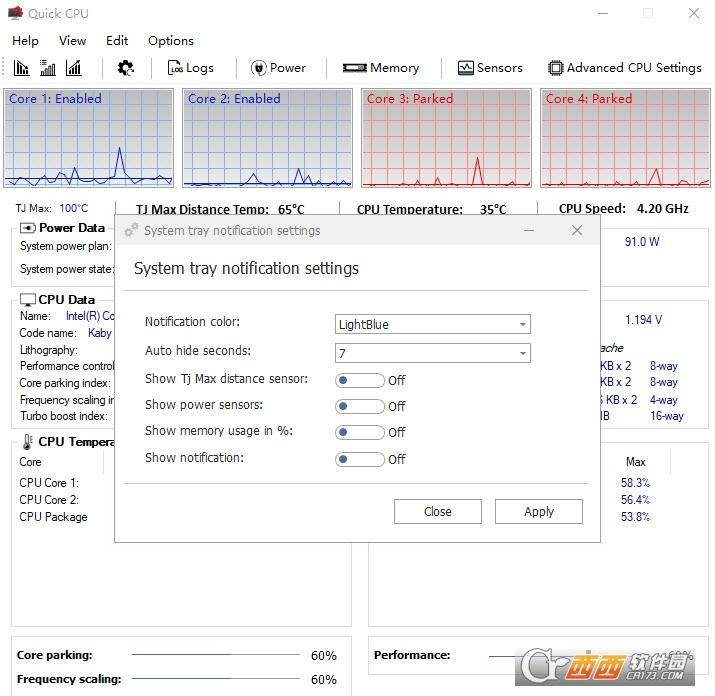This screenshot has height=696, width=715.
Task: Open the Sensors toolbar item
Action: click(x=490, y=68)
